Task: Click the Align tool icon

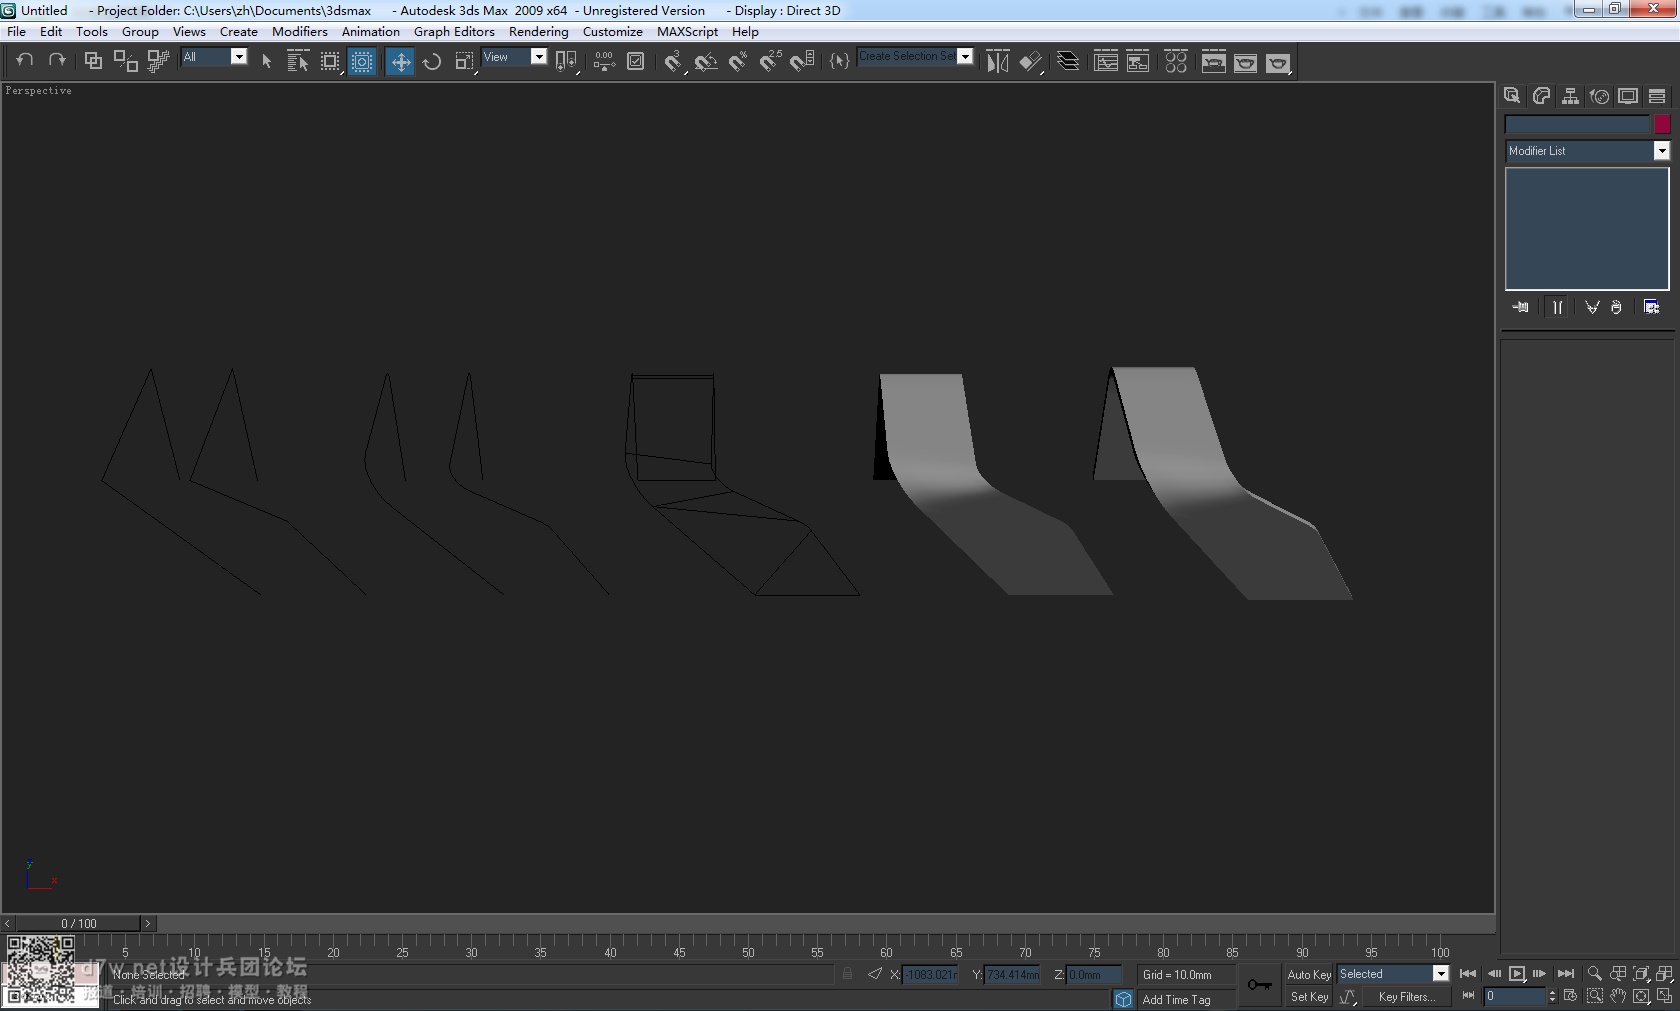Action: coord(1030,61)
